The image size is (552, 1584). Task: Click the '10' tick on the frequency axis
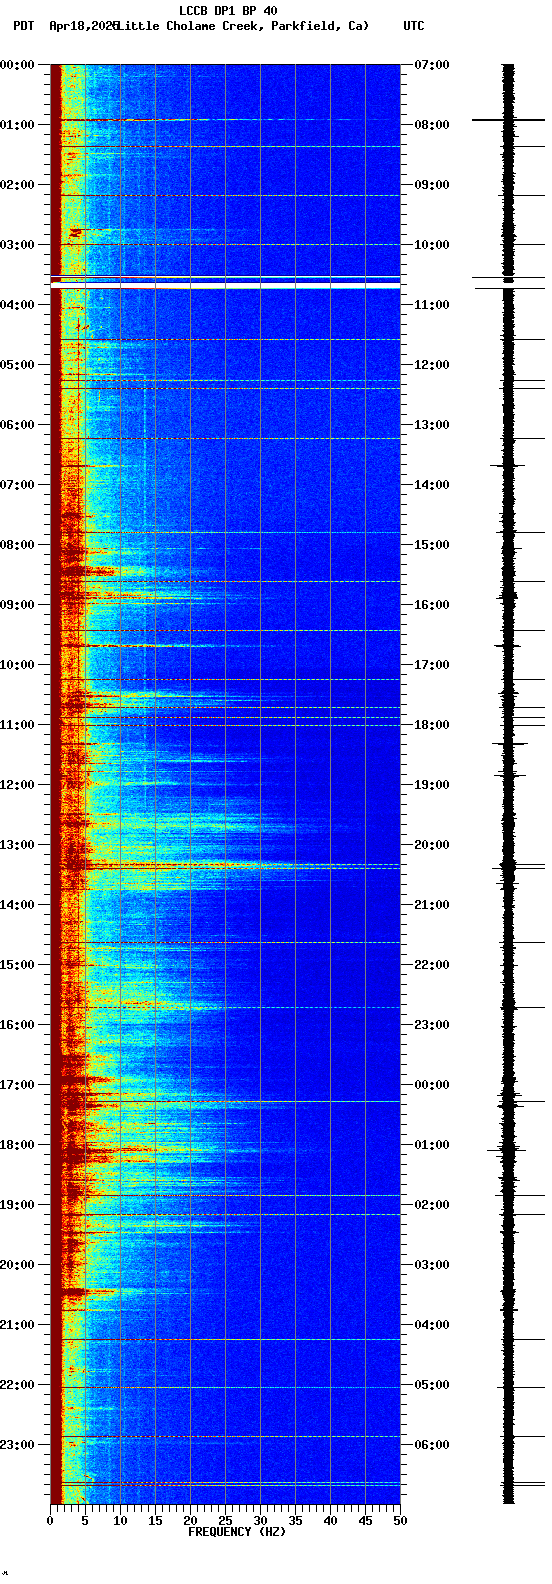(x=120, y=1521)
